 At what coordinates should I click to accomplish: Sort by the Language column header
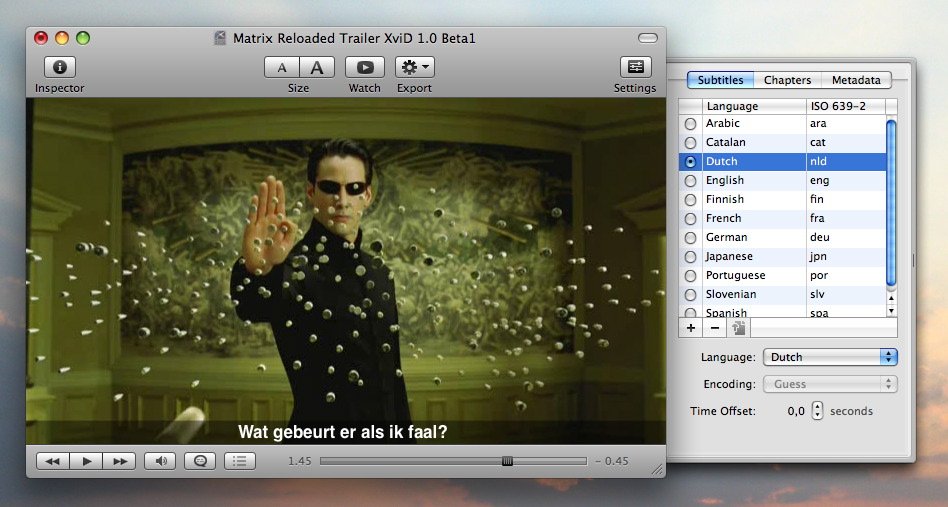point(754,106)
